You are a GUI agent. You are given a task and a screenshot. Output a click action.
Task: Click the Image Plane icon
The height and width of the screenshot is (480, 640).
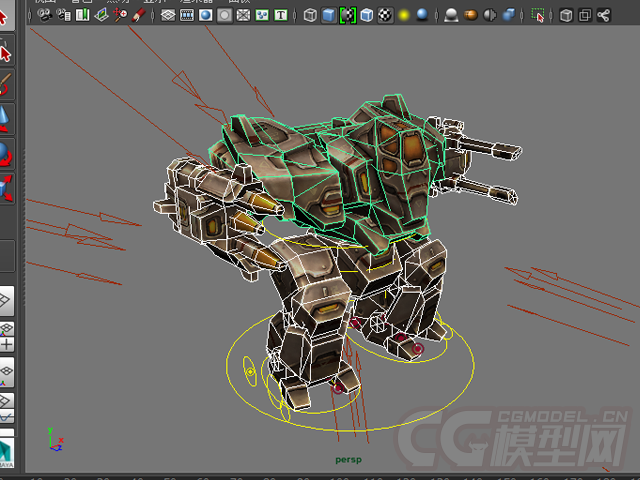(x=101, y=16)
